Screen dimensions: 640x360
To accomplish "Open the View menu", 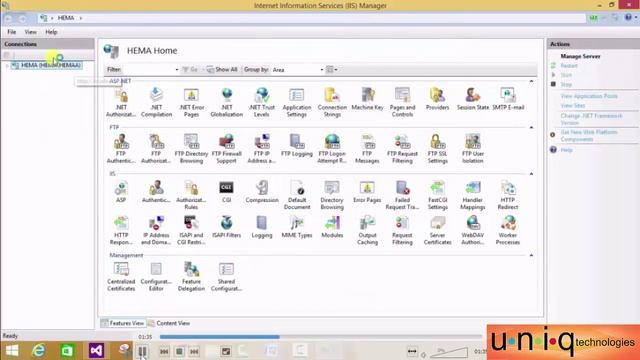I will (30, 32).
